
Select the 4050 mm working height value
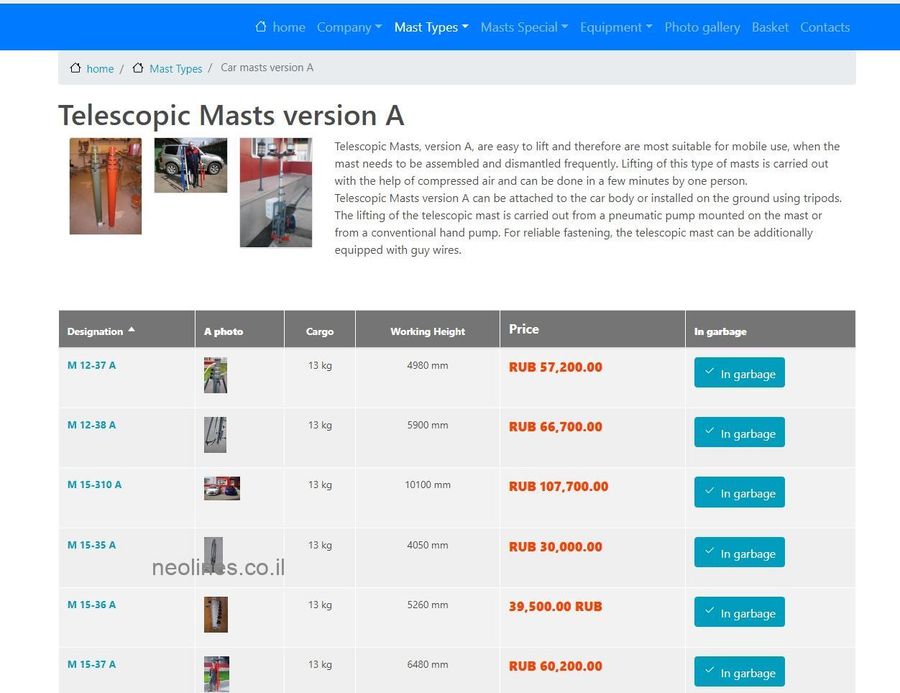click(x=428, y=545)
